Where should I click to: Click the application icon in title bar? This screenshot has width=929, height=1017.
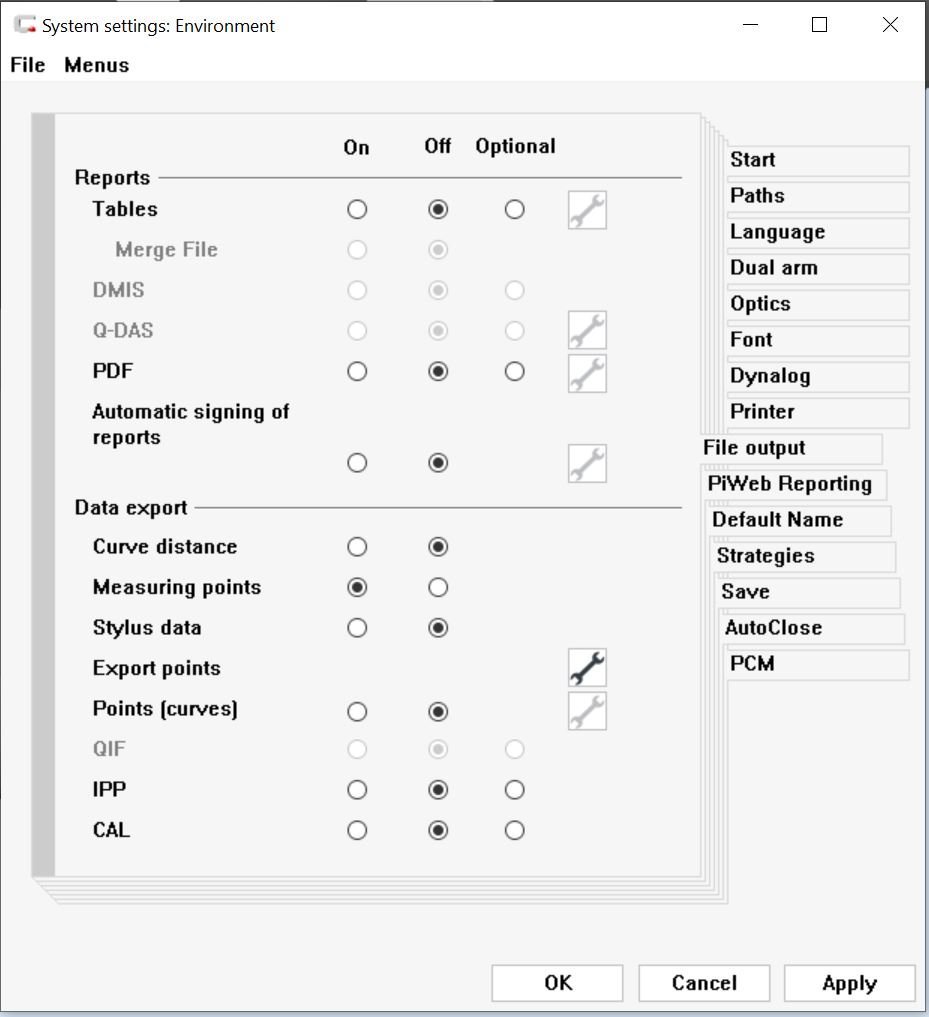pos(25,25)
